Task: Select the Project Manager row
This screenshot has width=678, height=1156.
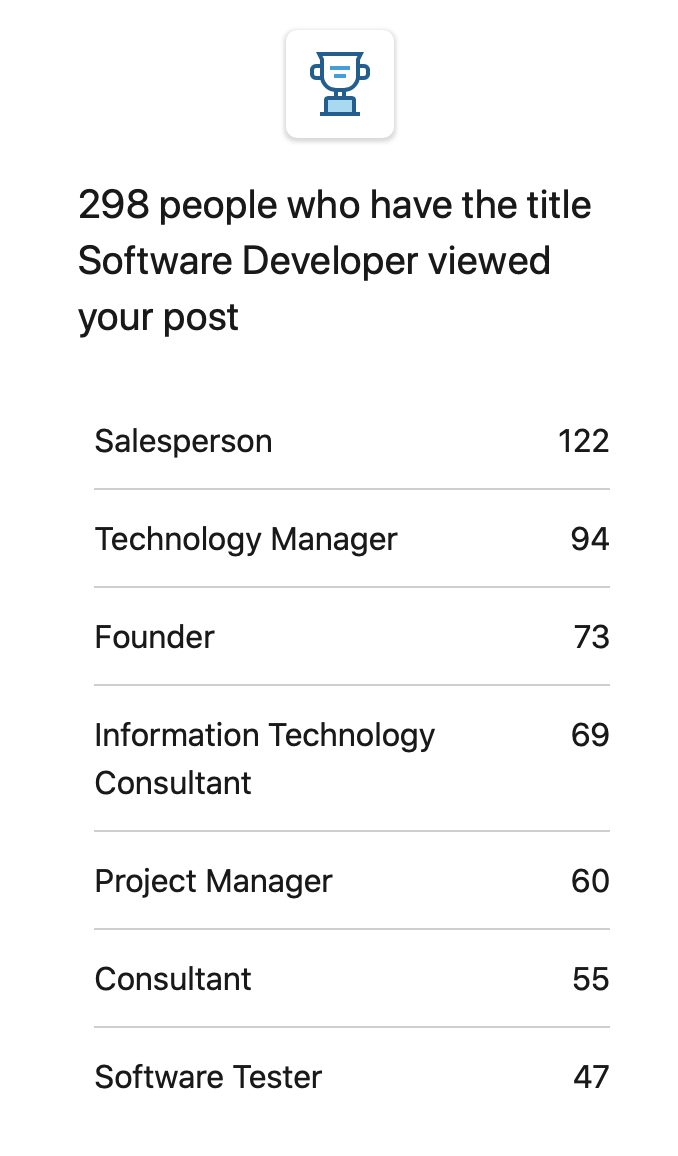Action: click(x=352, y=880)
